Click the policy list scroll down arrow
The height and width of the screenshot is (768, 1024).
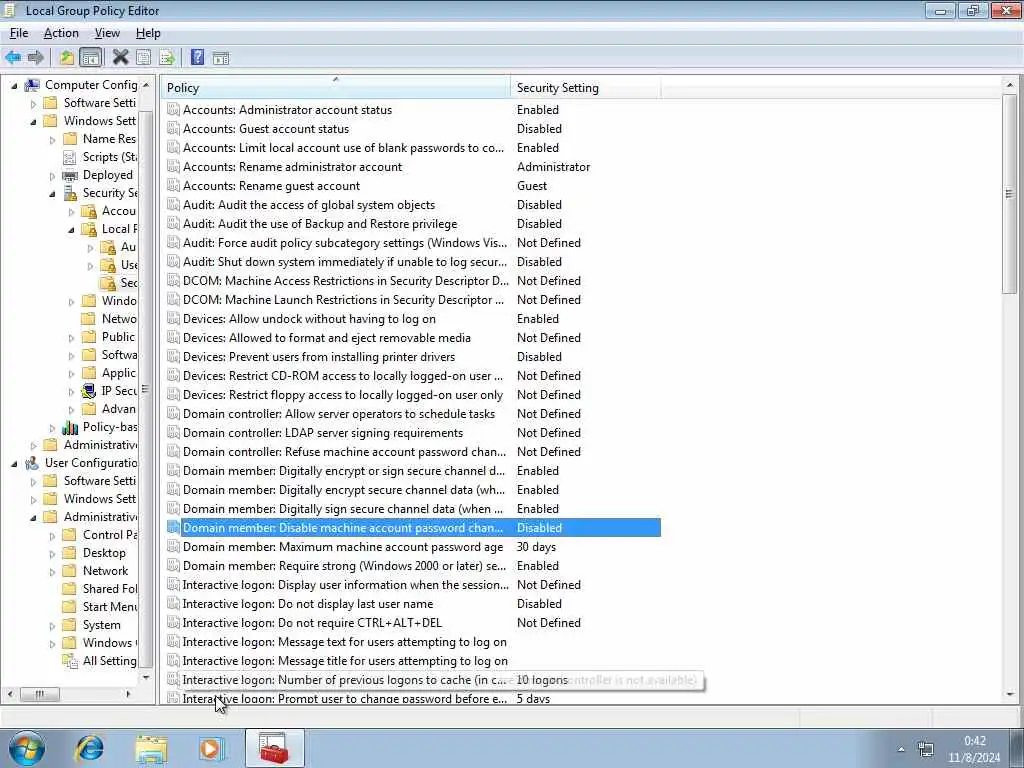pyautogui.click(x=1010, y=695)
